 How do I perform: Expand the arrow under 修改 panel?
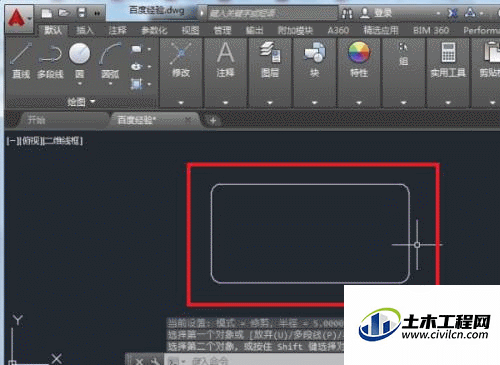click(181, 103)
